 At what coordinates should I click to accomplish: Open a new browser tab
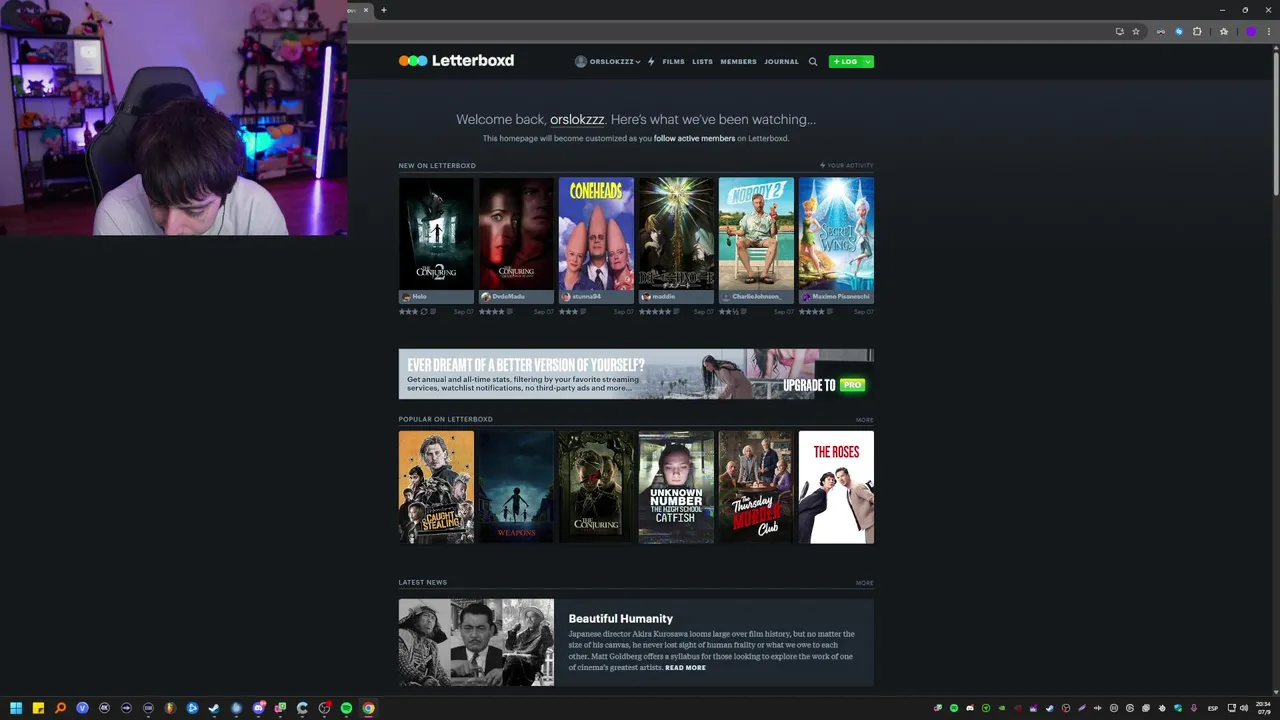tap(383, 10)
